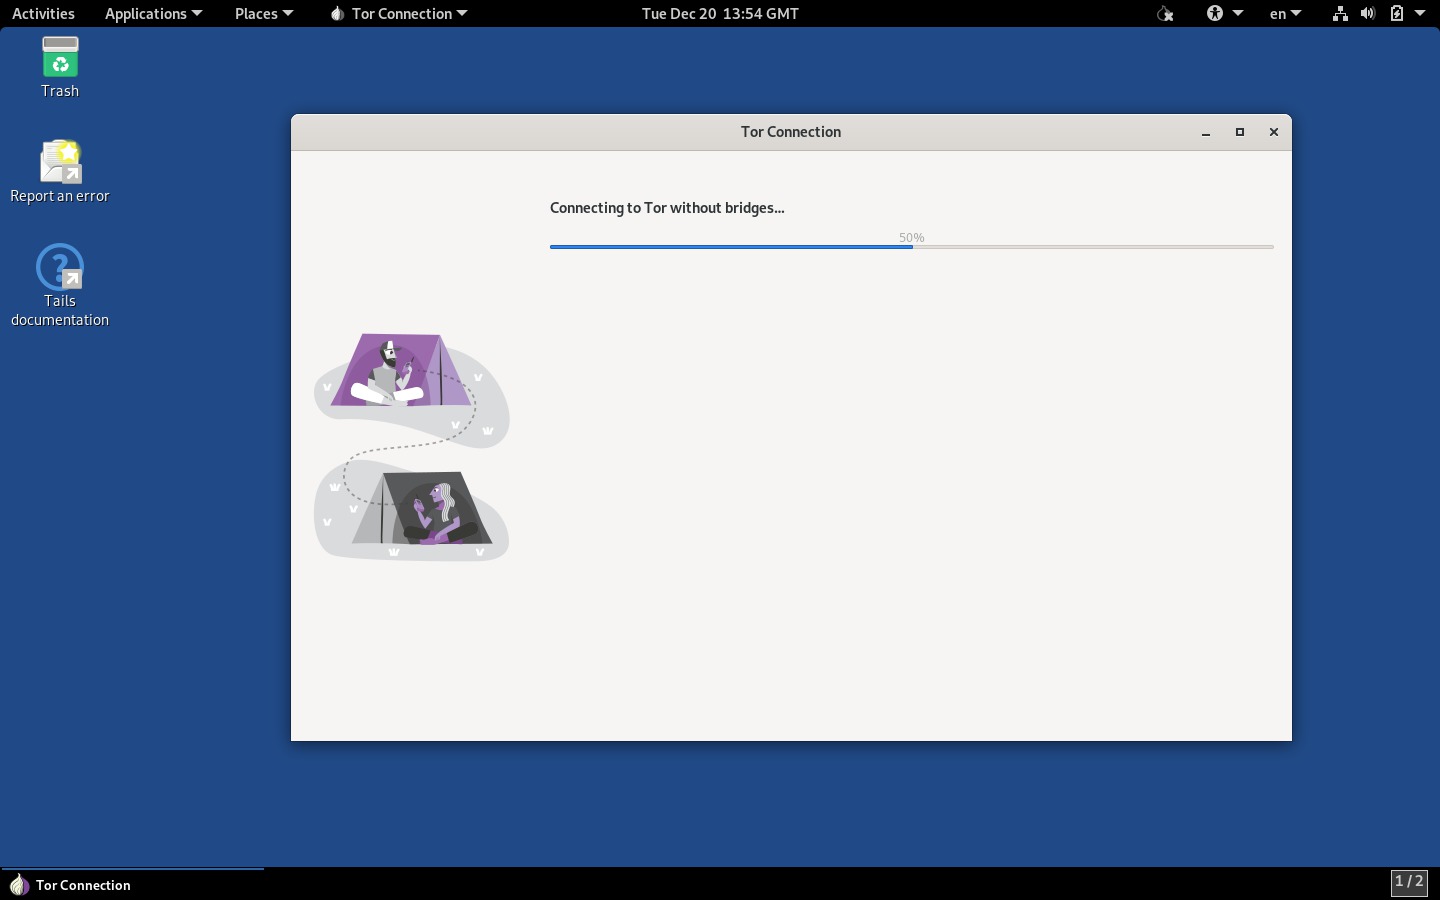The height and width of the screenshot is (900, 1440).
Task: Close the Tor Connection window
Action: (1274, 132)
